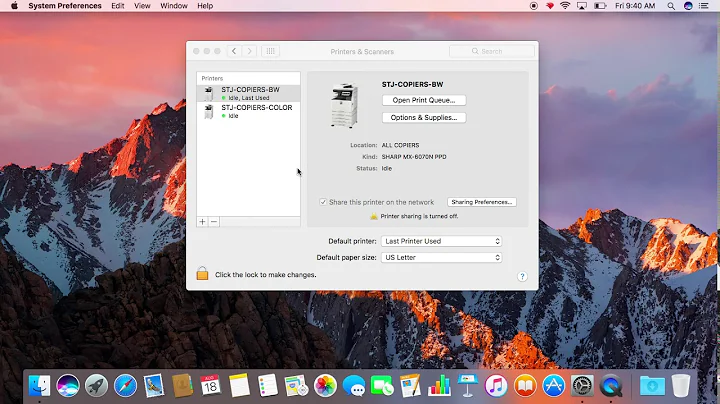Open Messages blue bubble icon in dock
Screen dimensions: 720x404
point(354,386)
